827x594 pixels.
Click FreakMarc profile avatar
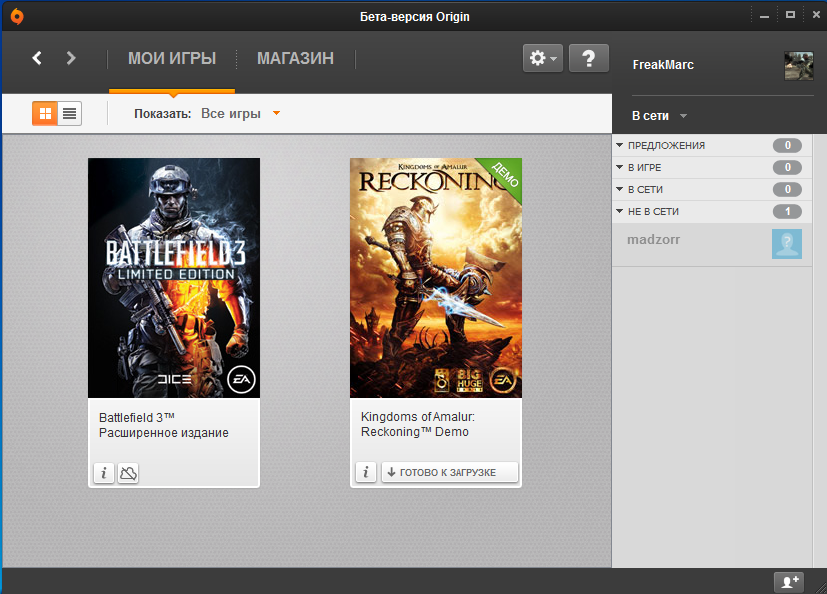pos(799,65)
